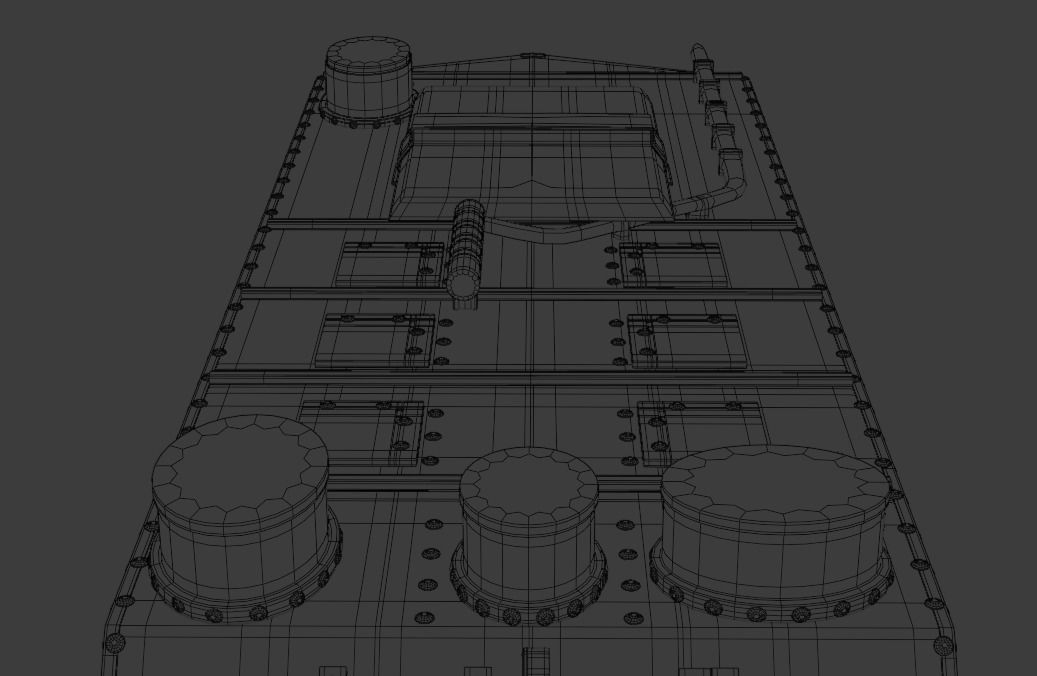The width and height of the screenshot is (1037, 676).
Task: Select the large rounded rectangular hatch cover
Action: (x=533, y=153)
